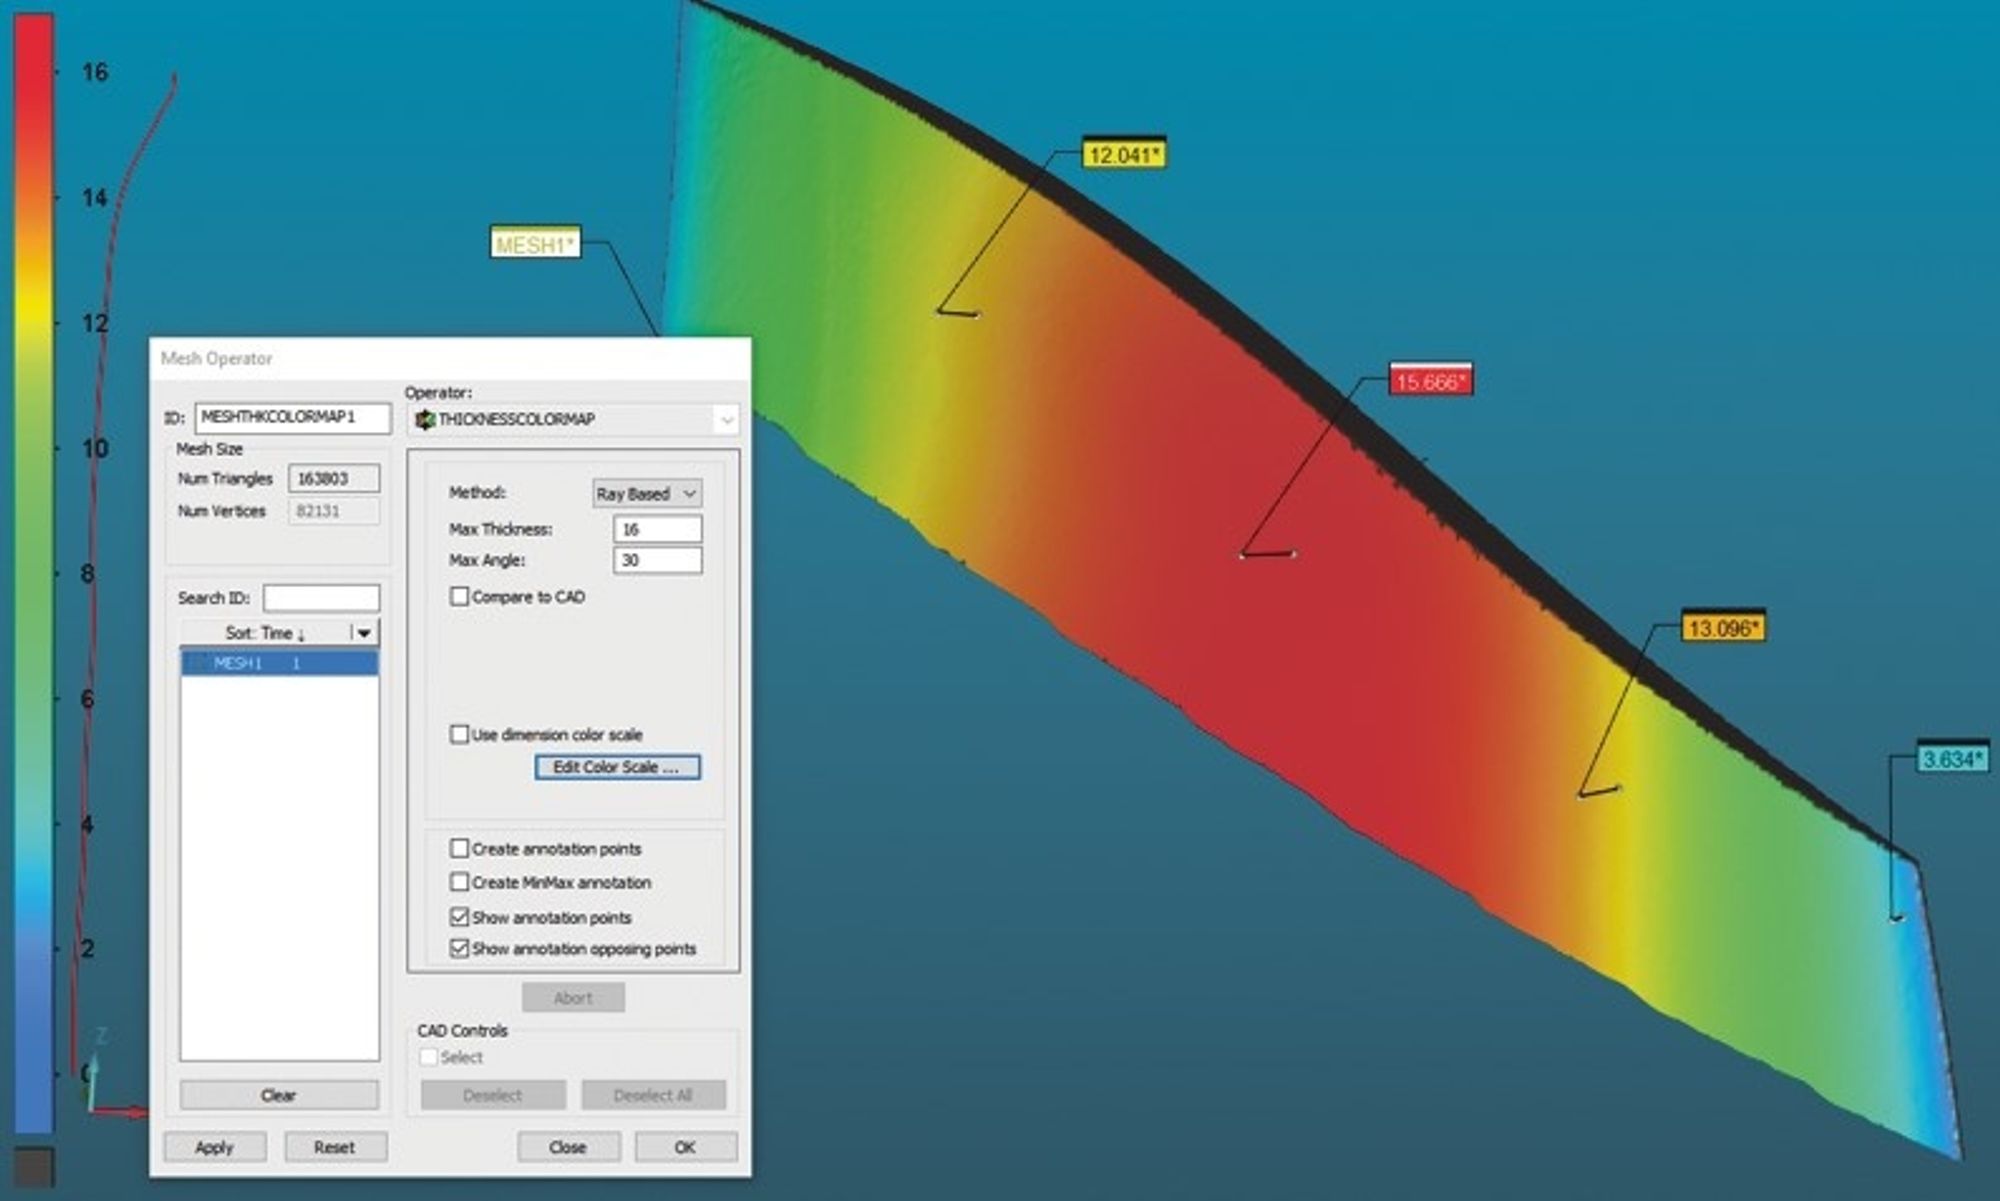Click the THICKNESSCOLORMAP operator icon

pos(425,419)
